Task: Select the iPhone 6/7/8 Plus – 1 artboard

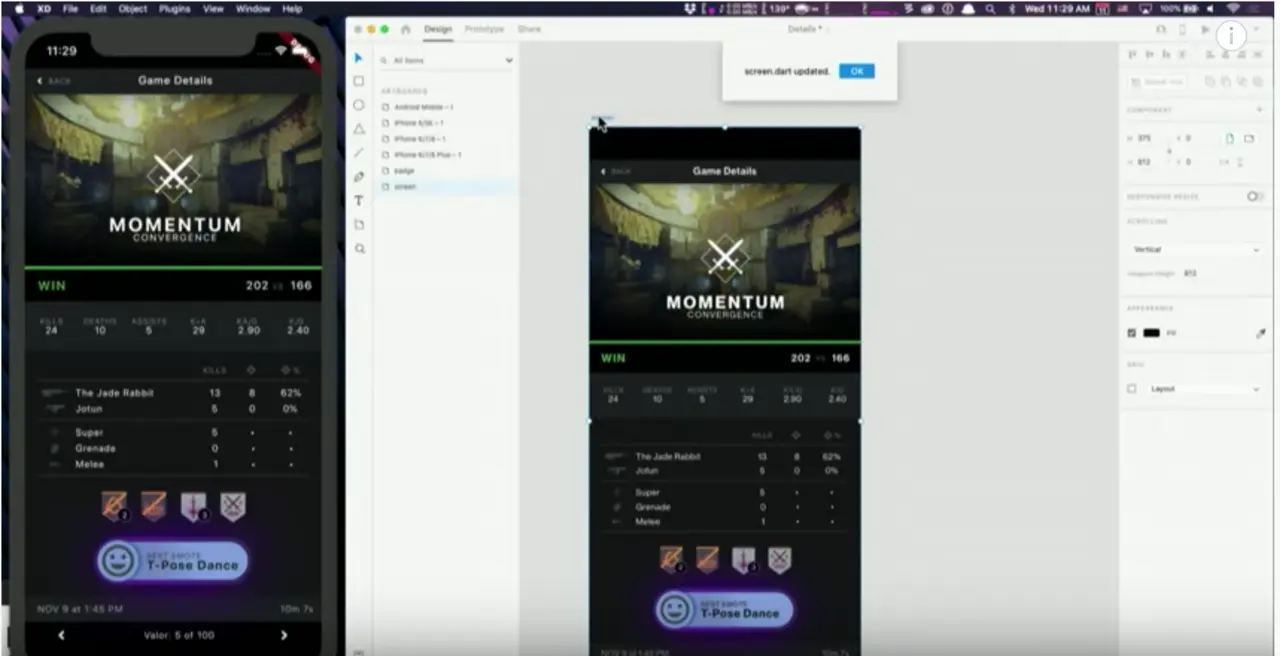Action: point(428,155)
